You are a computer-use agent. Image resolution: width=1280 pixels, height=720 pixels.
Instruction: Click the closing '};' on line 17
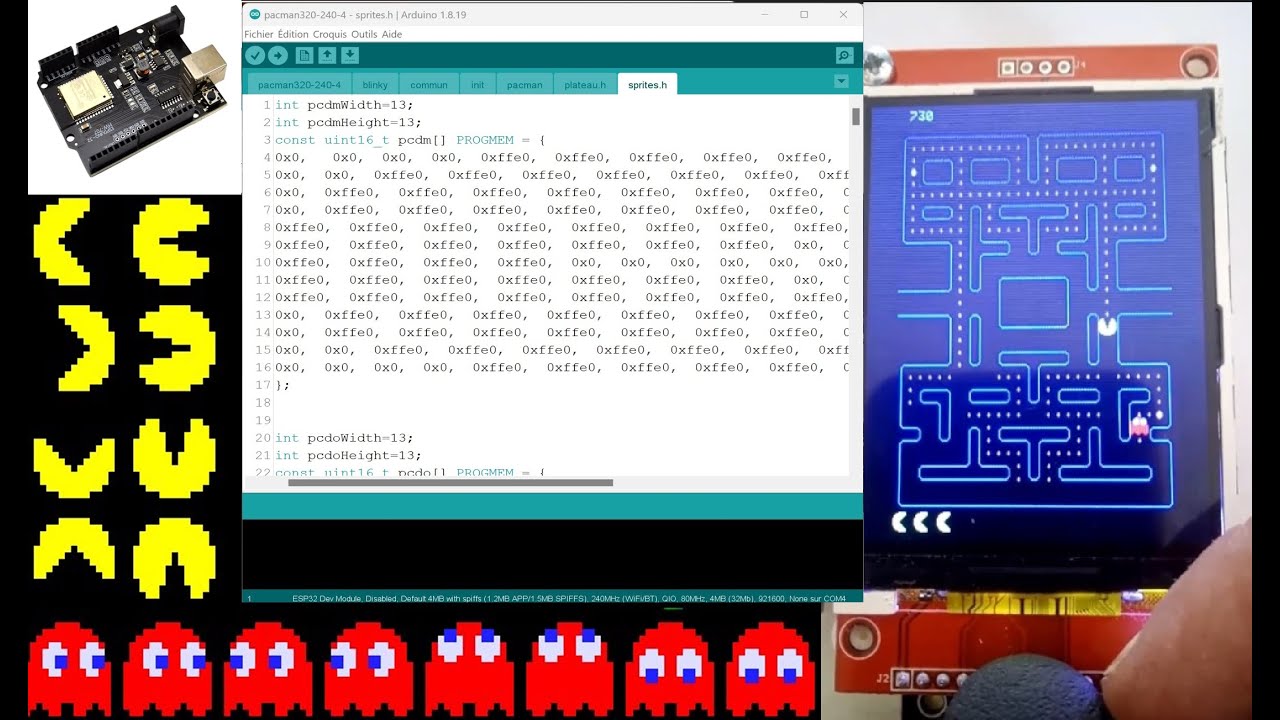pos(283,385)
